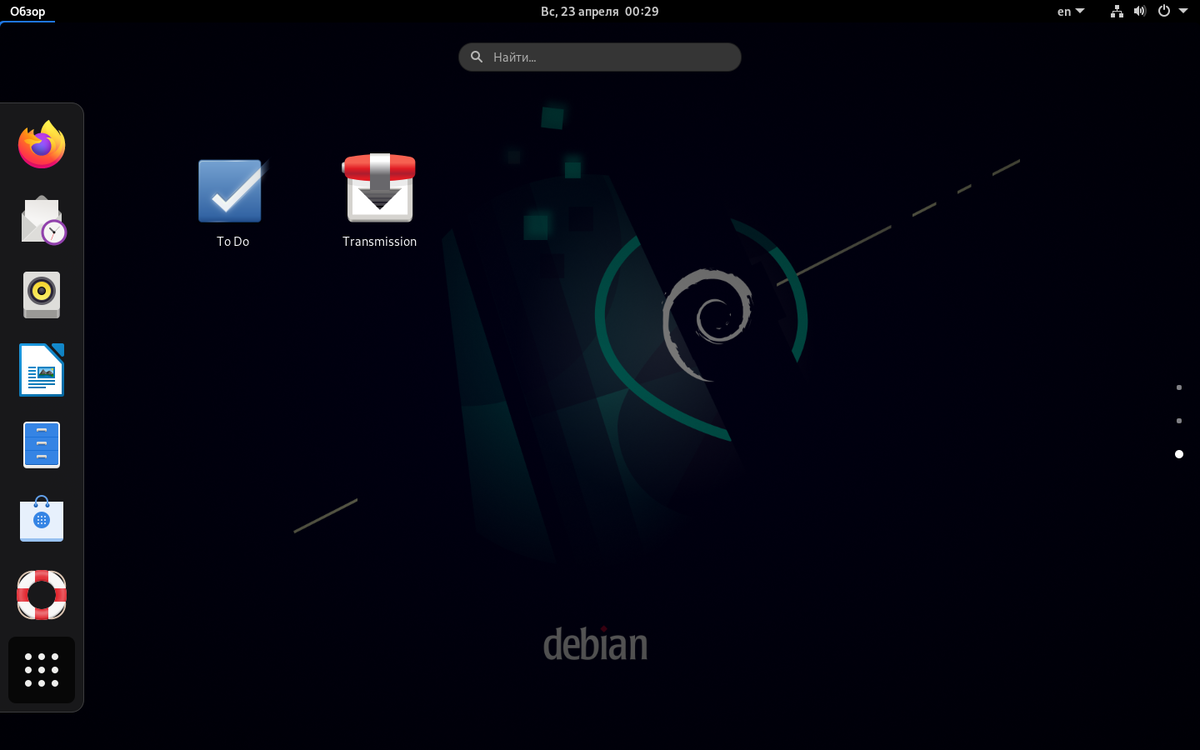
Task: Launch the Evolution mail client
Action: click(41, 219)
